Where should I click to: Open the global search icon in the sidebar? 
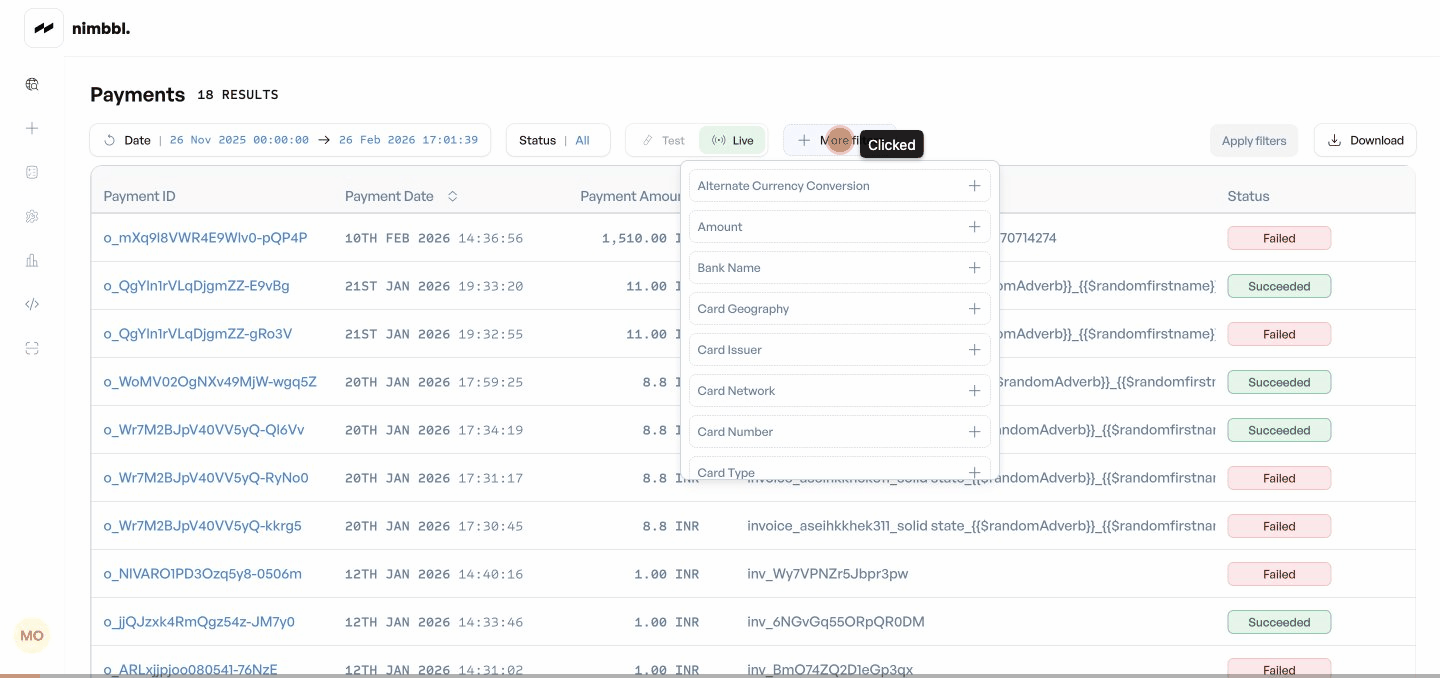click(x=31, y=84)
